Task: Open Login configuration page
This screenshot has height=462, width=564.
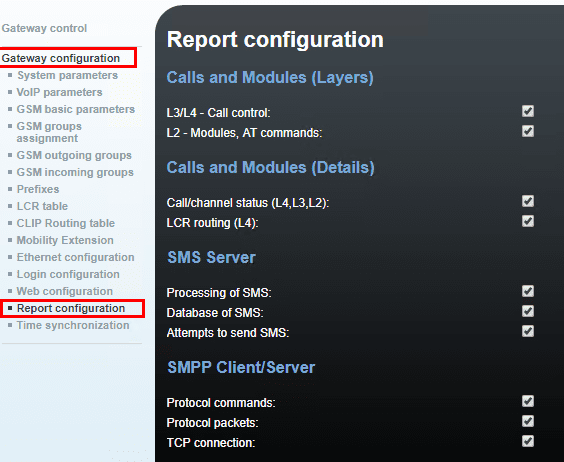Action: click(68, 274)
